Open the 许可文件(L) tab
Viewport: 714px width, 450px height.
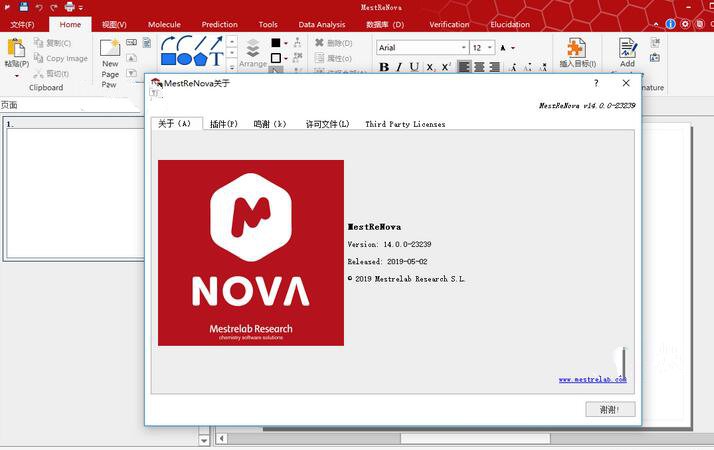coord(327,124)
